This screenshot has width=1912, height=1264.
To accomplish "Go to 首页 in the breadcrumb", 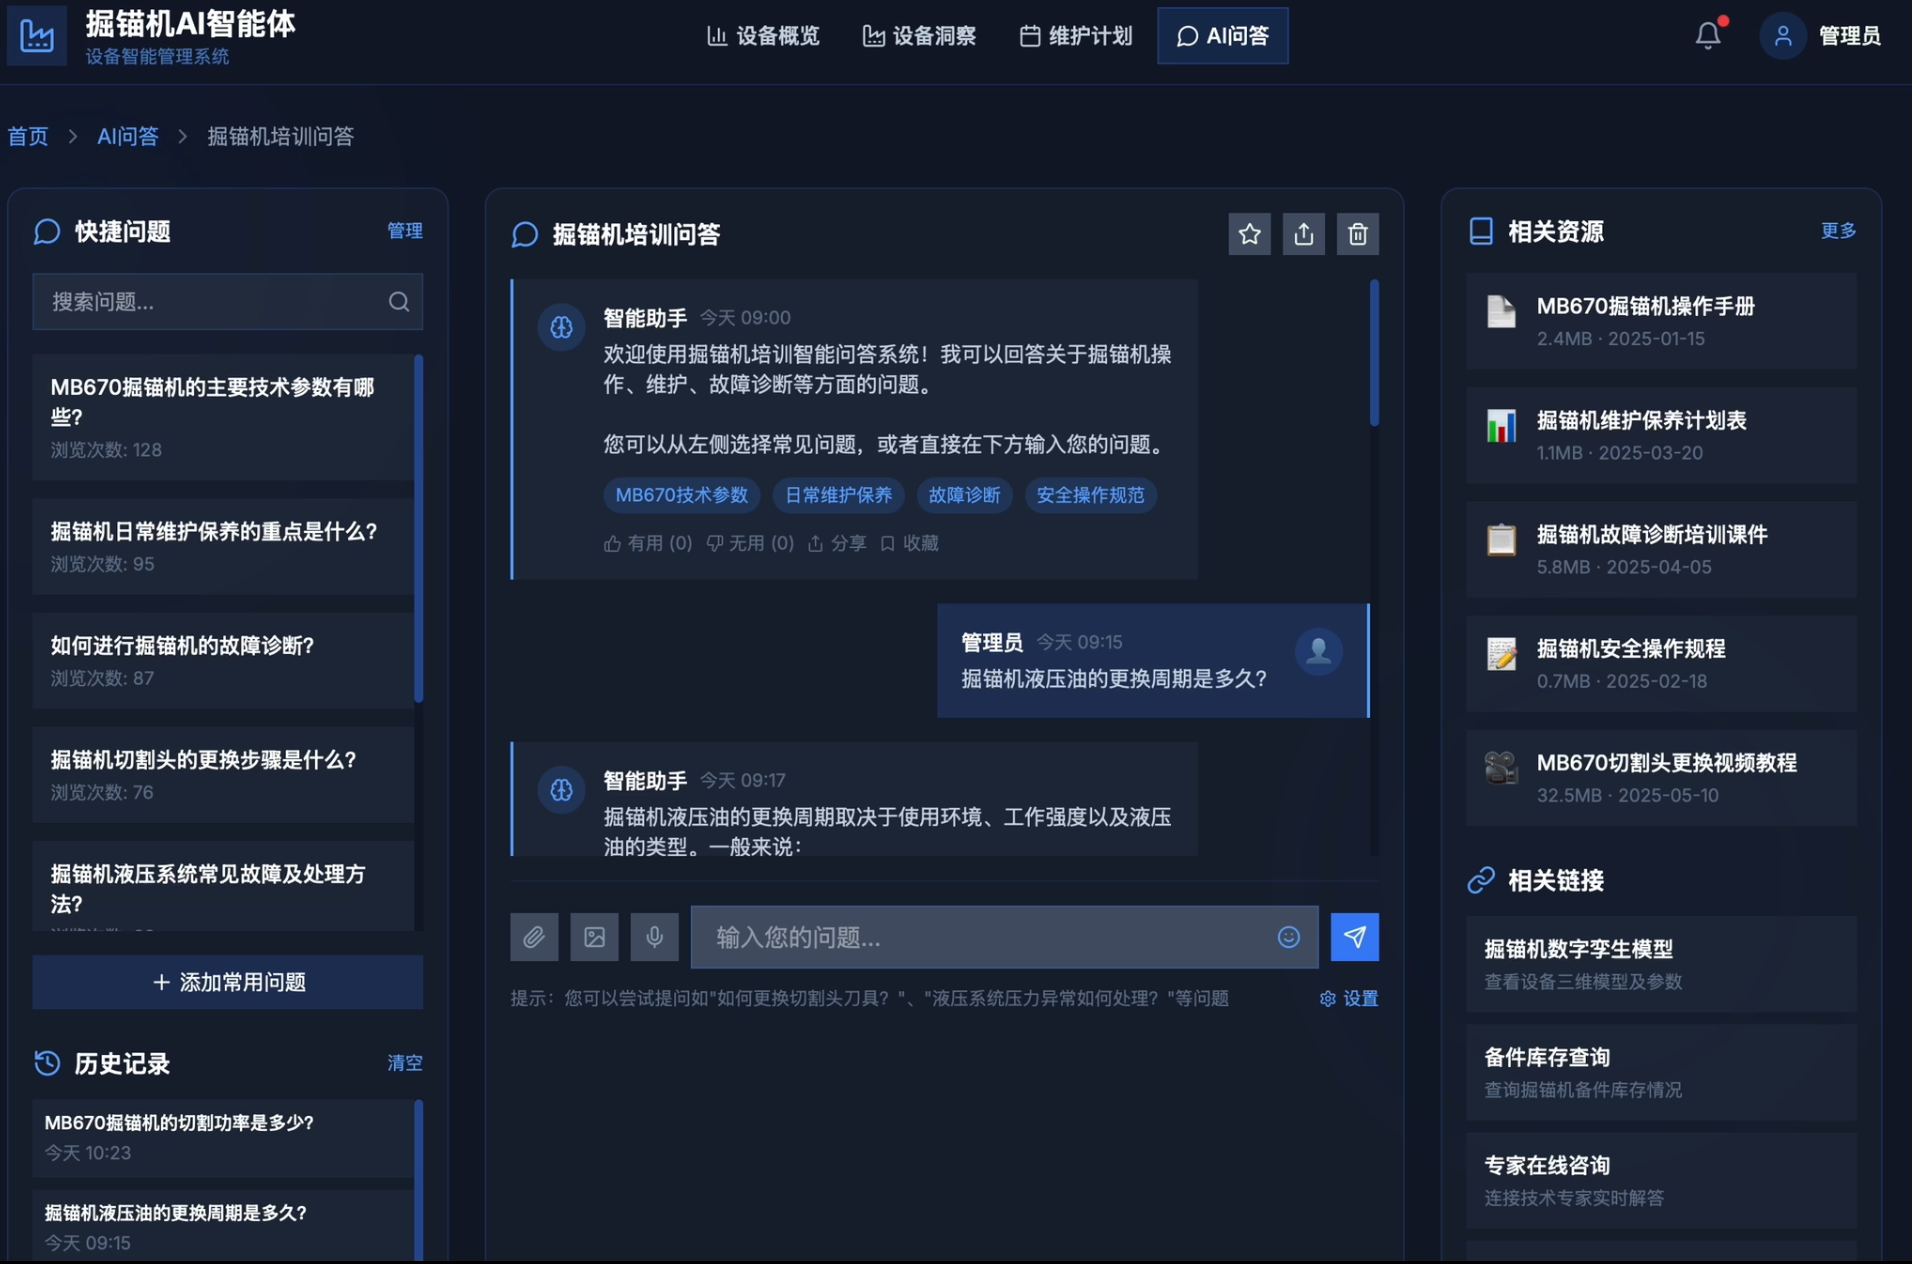I will click(x=28, y=136).
